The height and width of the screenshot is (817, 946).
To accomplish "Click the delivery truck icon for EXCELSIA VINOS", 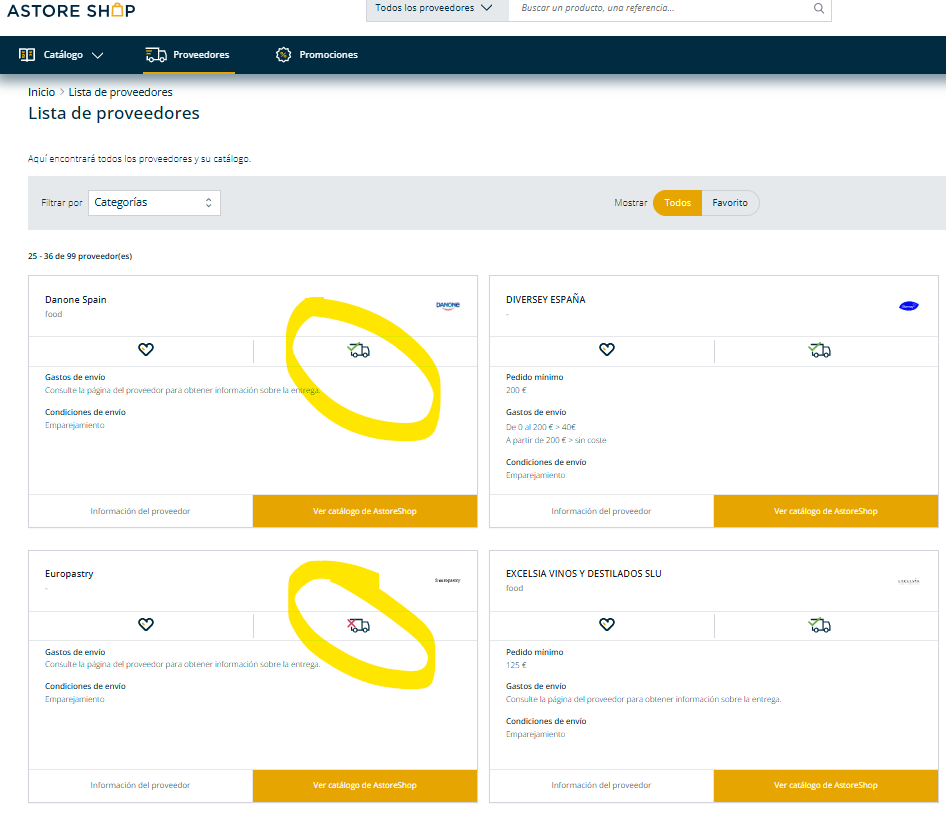I will (x=819, y=625).
